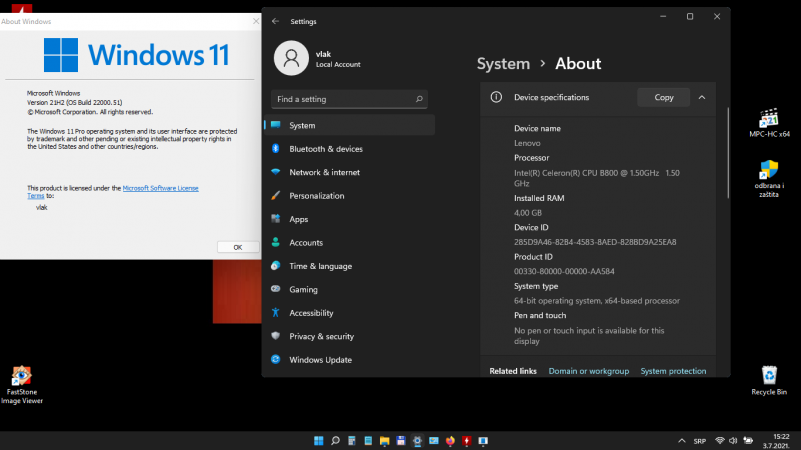Click the device name value Lenovo
Screen dimensions: 801x450
tap(527, 144)
